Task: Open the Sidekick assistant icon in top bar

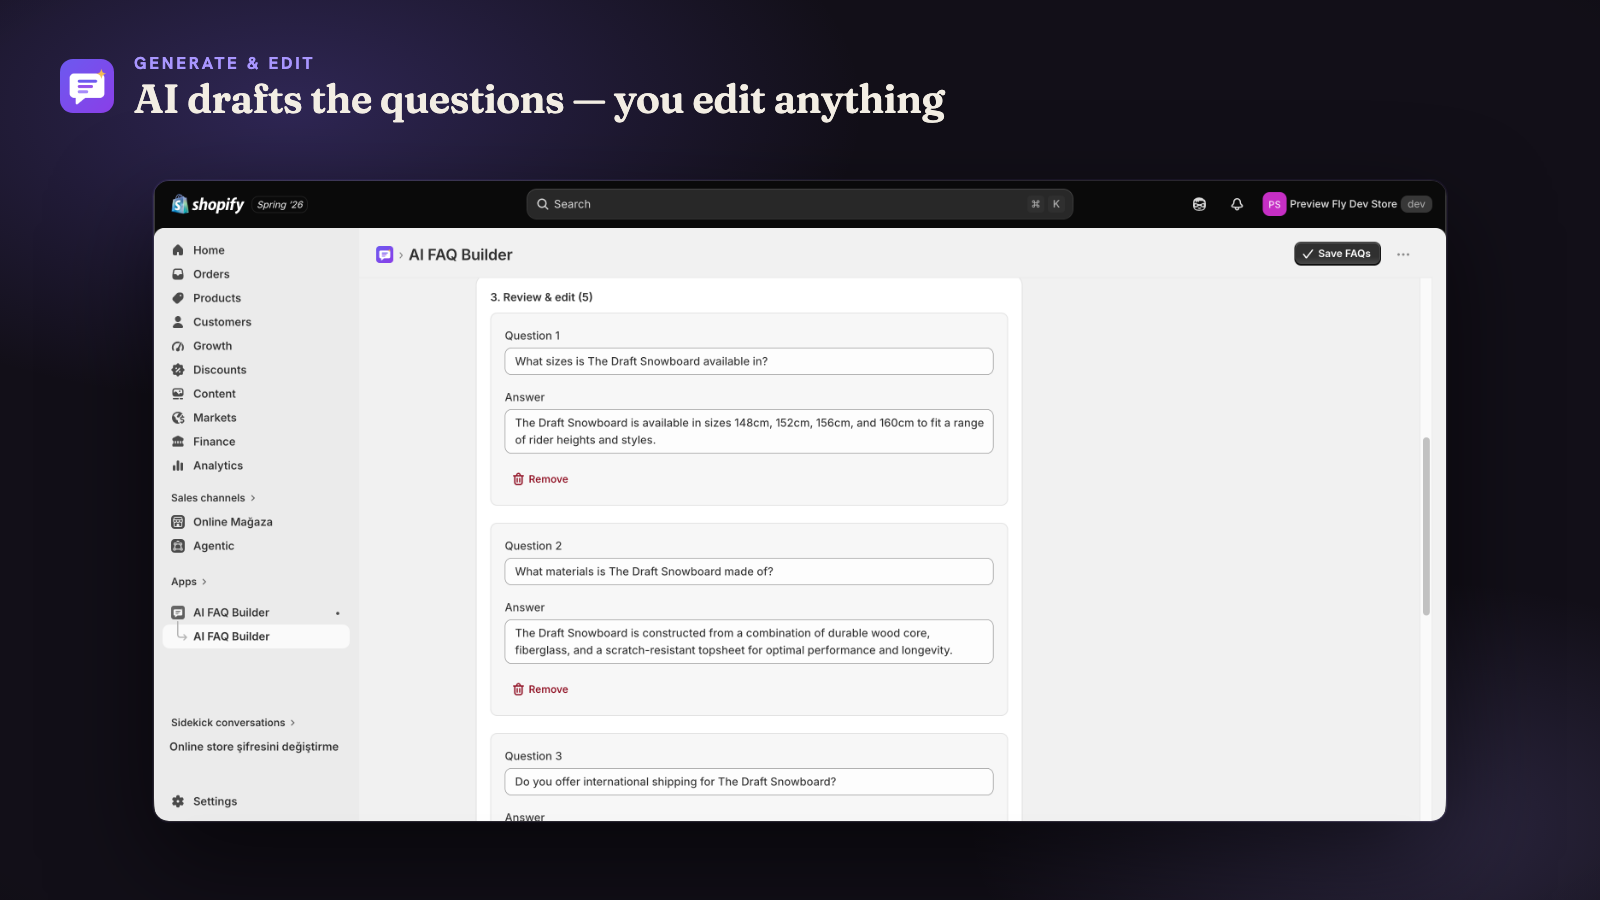Action: 1199,204
